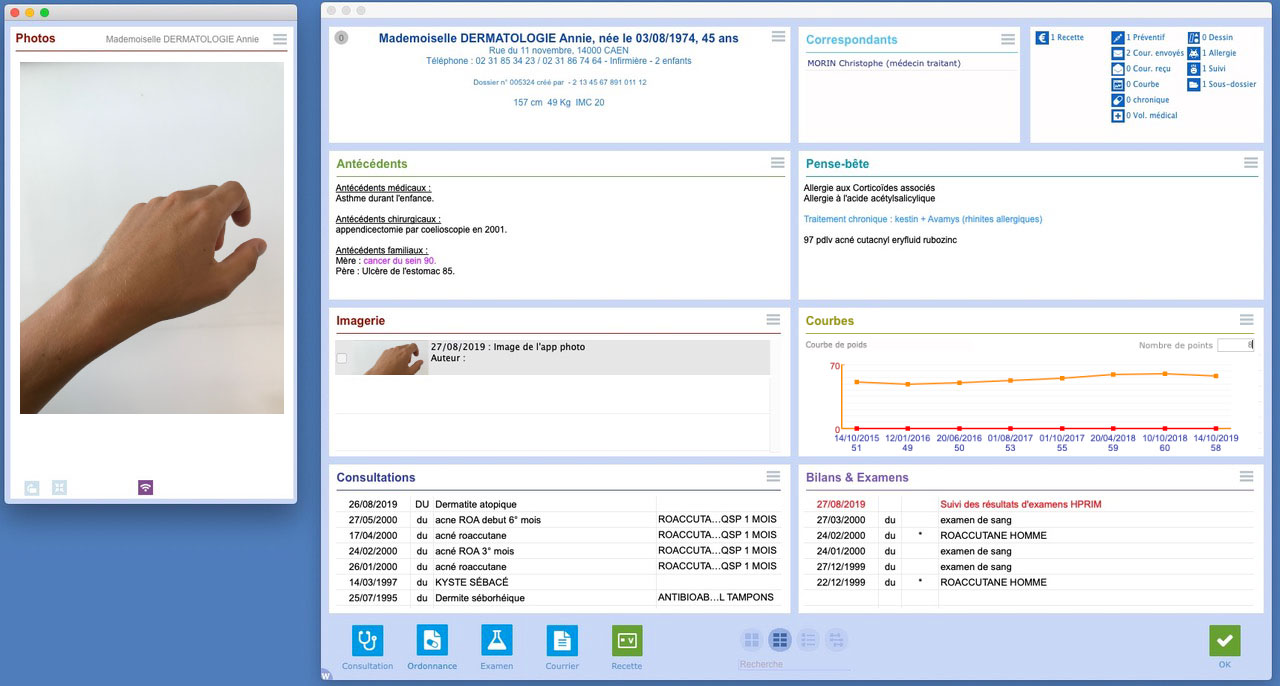Viewport: 1280px width, 686px height.
Task: Switch to the list view layout
Action: tap(809, 639)
